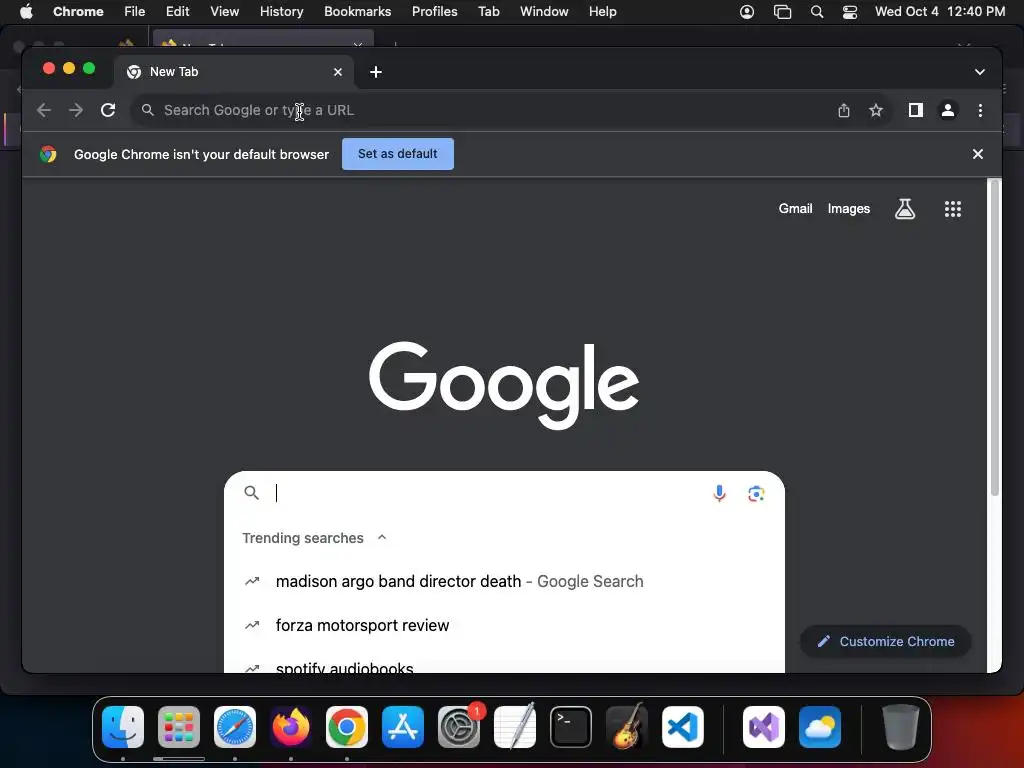Select madison argo band director death suggestion
Screen dimensions: 1024x768
pos(504,581)
